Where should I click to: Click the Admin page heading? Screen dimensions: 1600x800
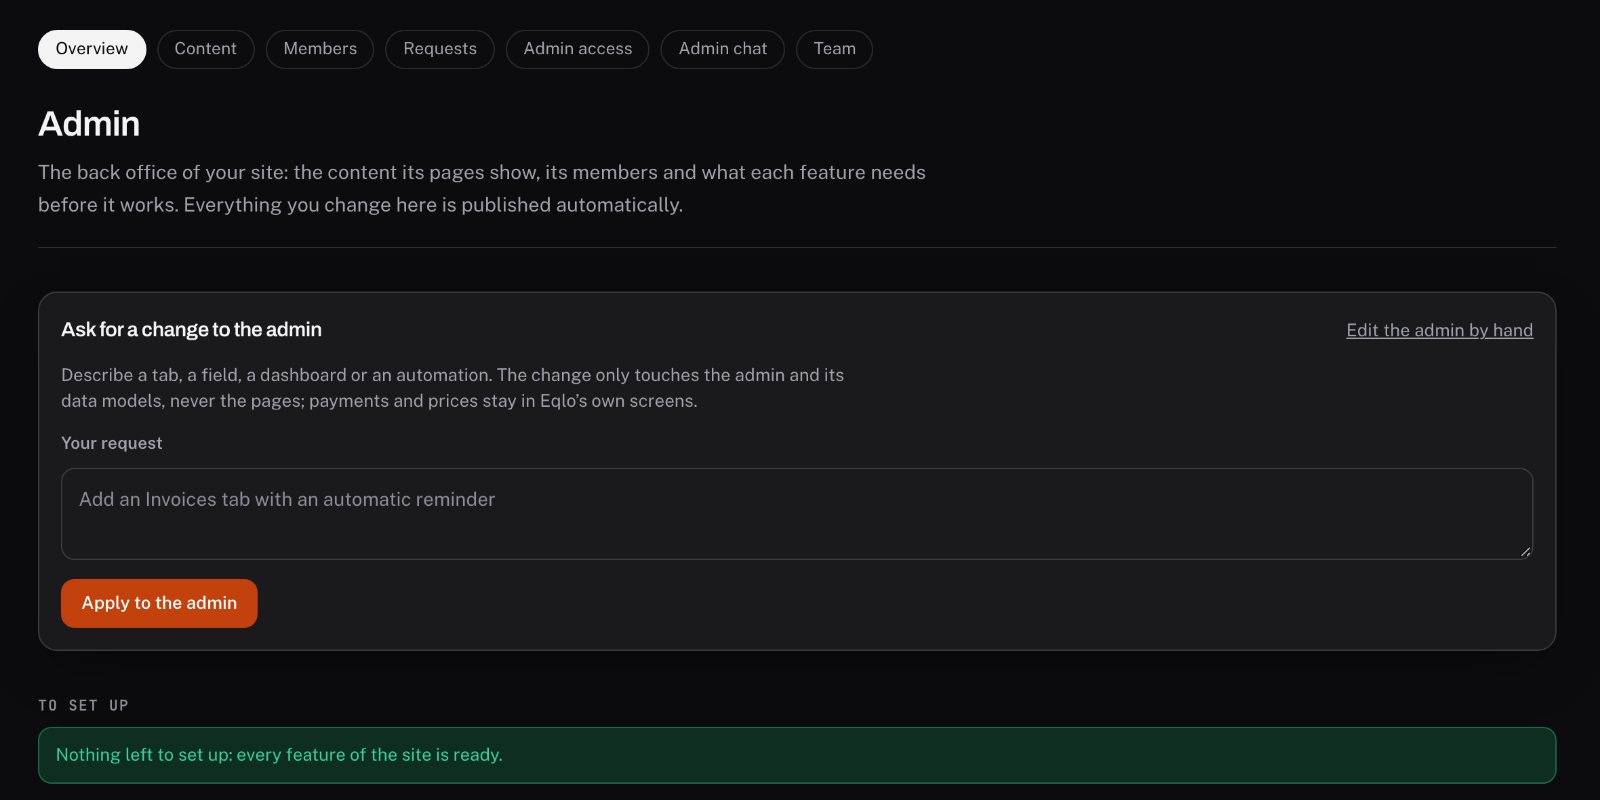coord(89,124)
